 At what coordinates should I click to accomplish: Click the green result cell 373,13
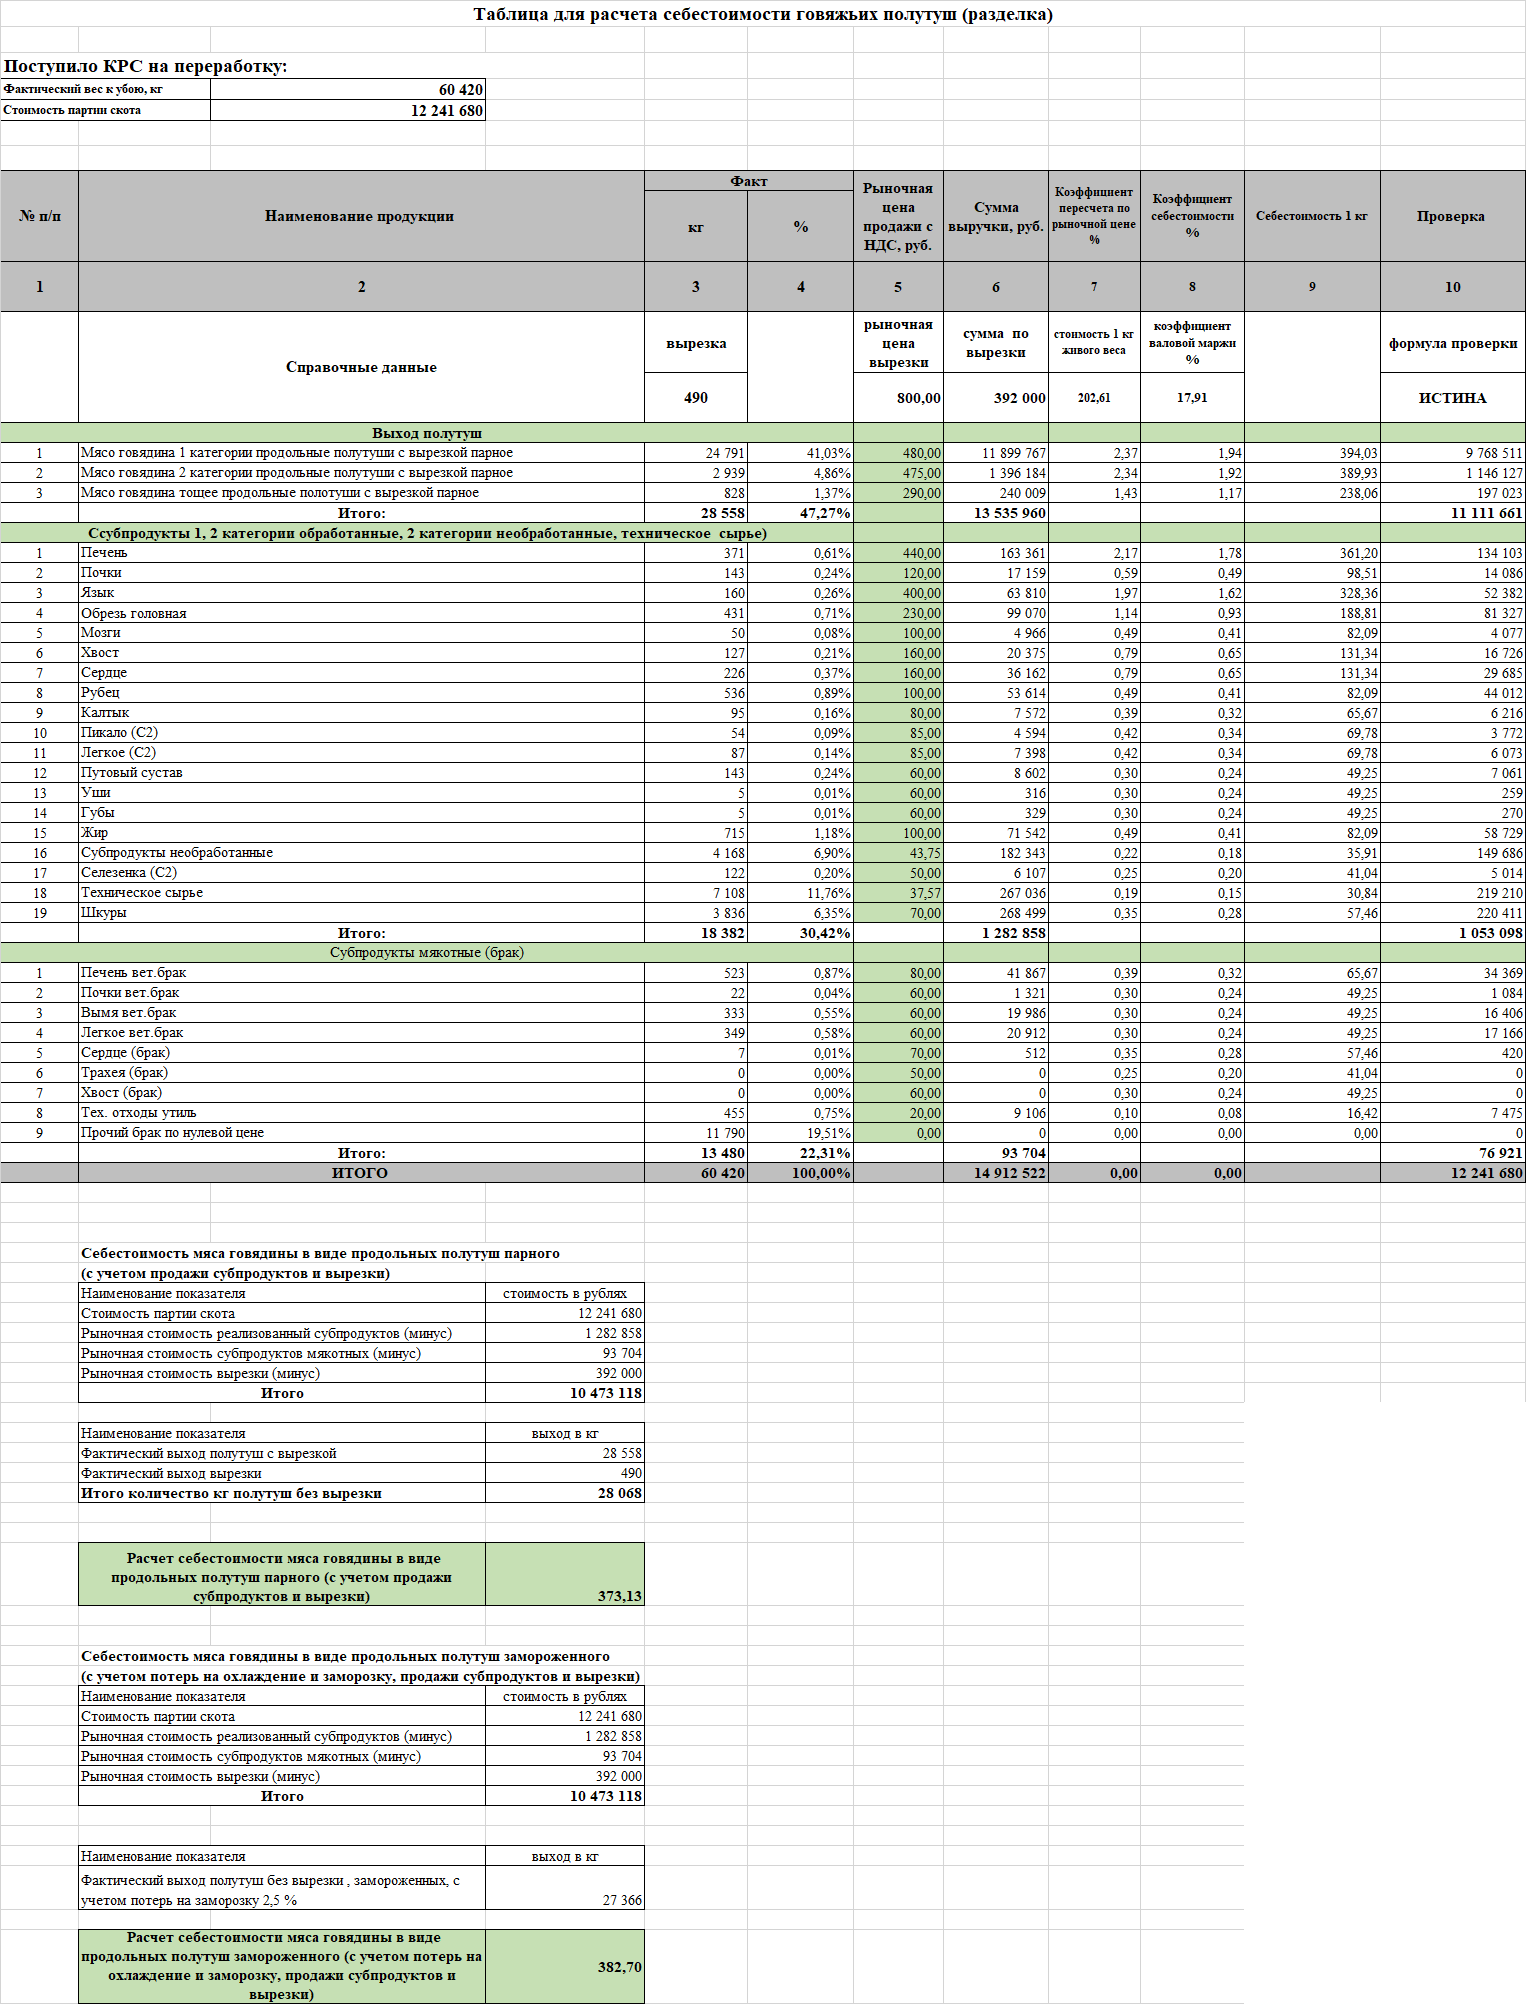click(565, 1575)
